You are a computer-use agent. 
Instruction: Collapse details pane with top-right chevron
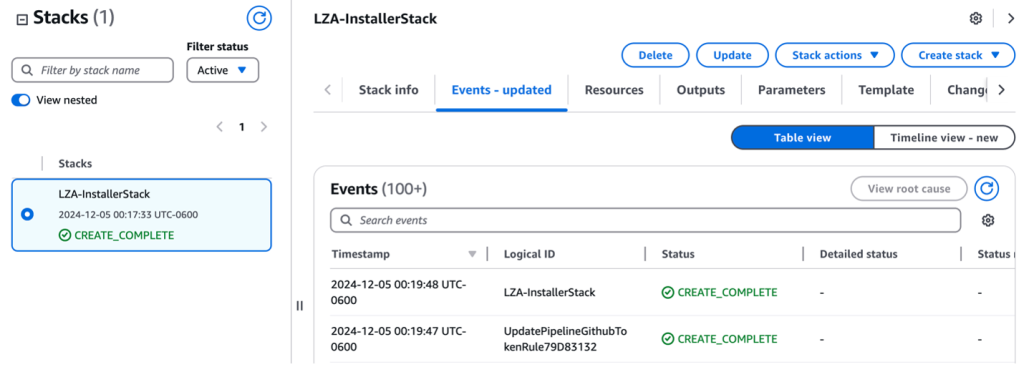click(x=1011, y=18)
